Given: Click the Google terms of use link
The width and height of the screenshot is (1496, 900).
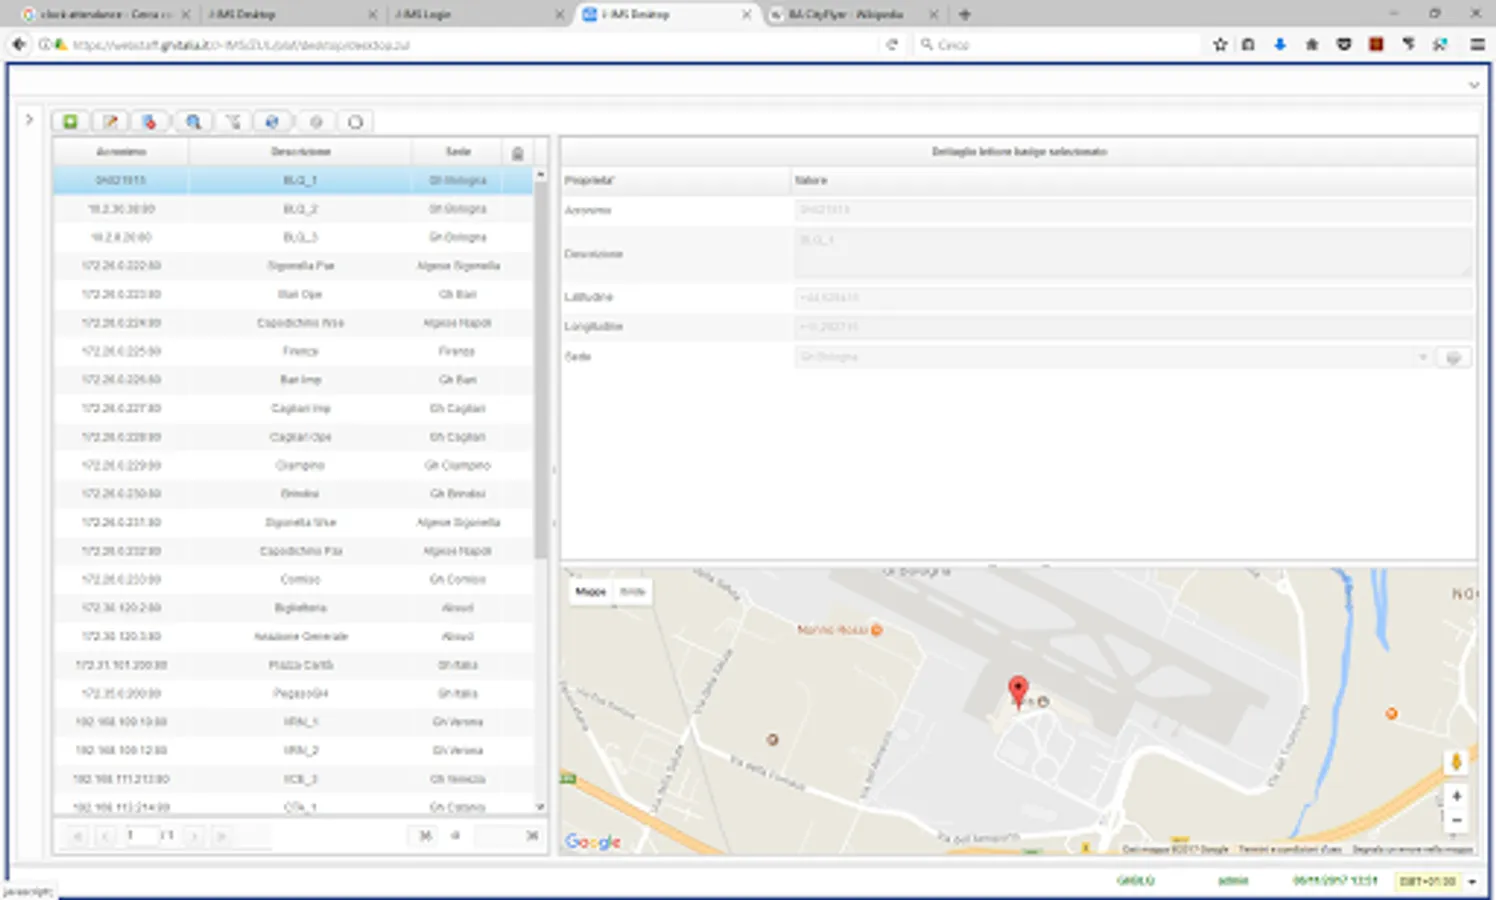Looking at the screenshot, I should 1289,849.
